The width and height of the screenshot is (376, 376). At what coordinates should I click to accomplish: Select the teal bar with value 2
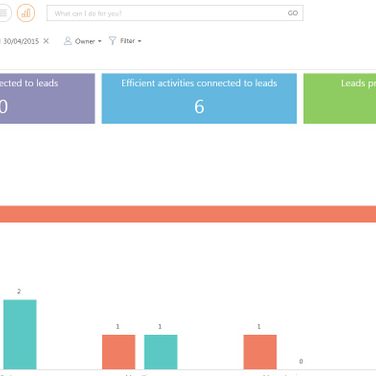point(20,334)
